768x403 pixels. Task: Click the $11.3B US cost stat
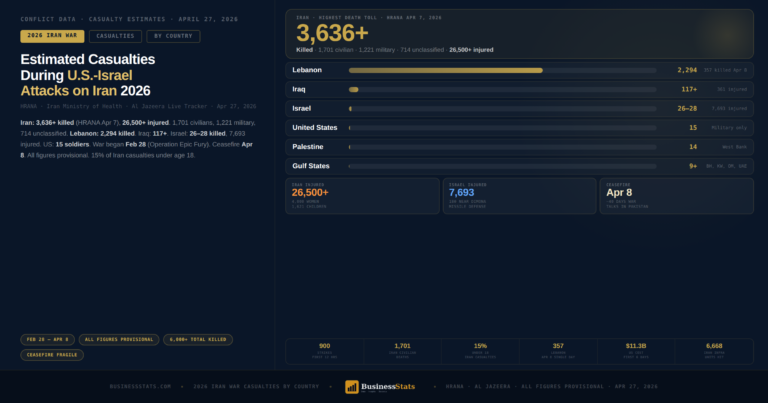(636, 351)
